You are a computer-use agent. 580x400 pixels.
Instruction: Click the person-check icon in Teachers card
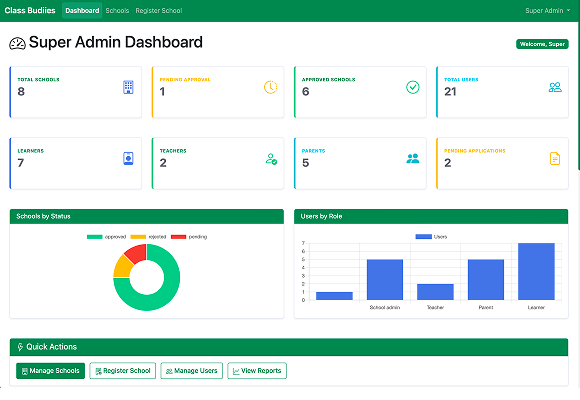pyautogui.click(x=271, y=159)
